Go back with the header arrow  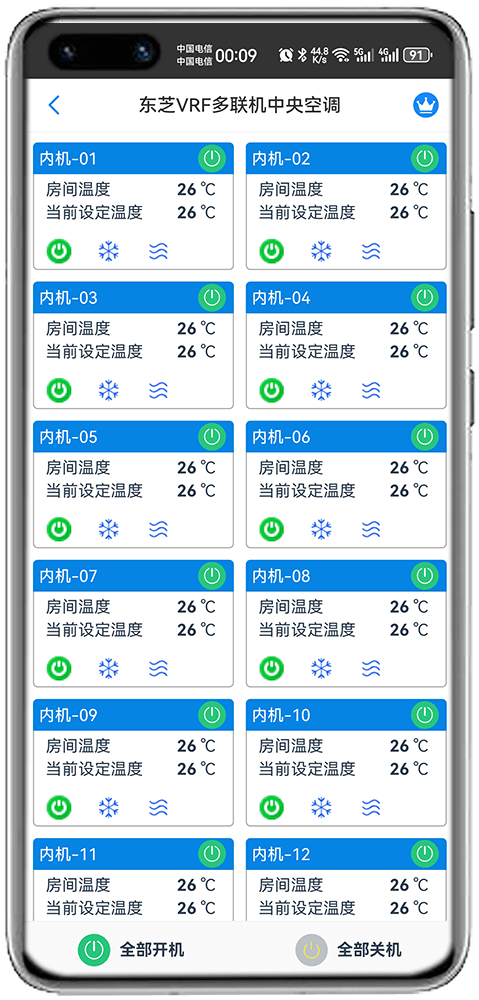(54, 105)
